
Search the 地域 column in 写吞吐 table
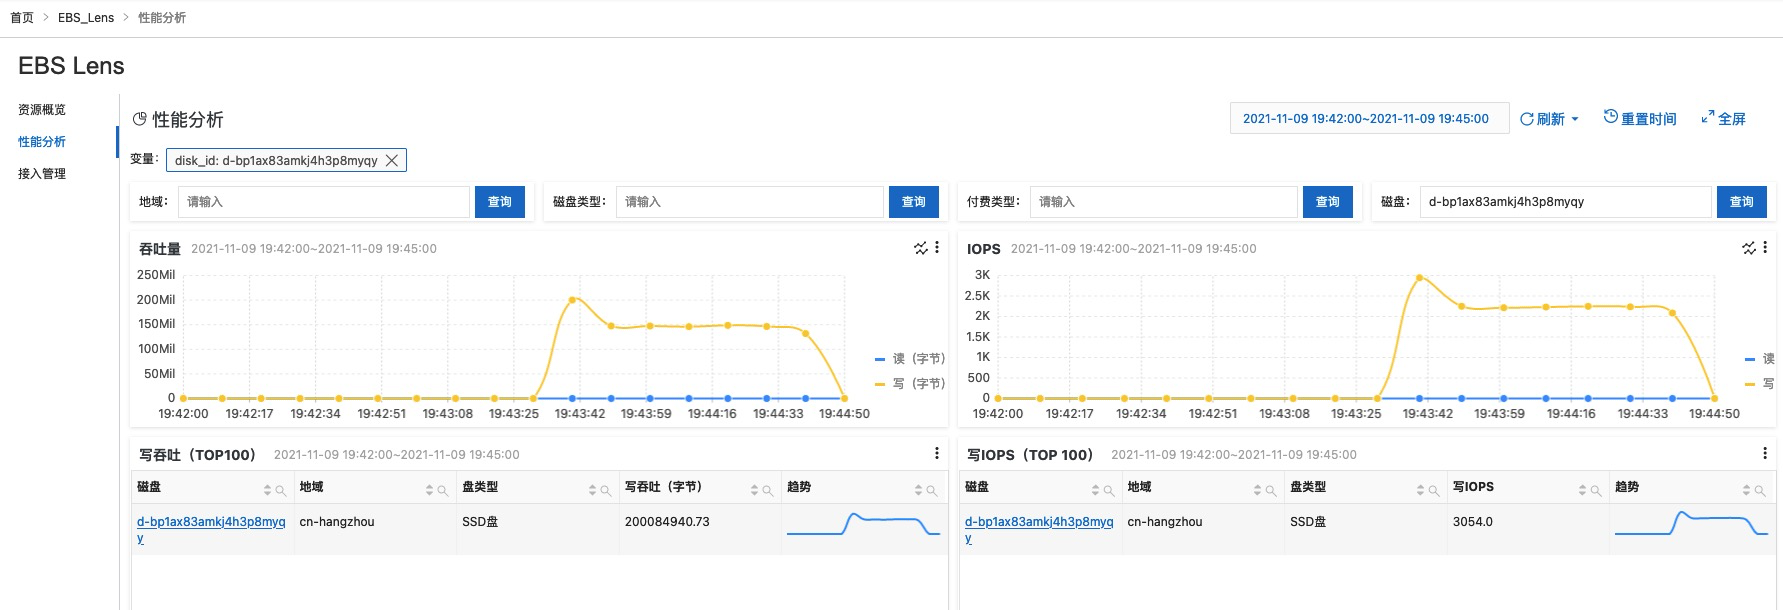443,490
